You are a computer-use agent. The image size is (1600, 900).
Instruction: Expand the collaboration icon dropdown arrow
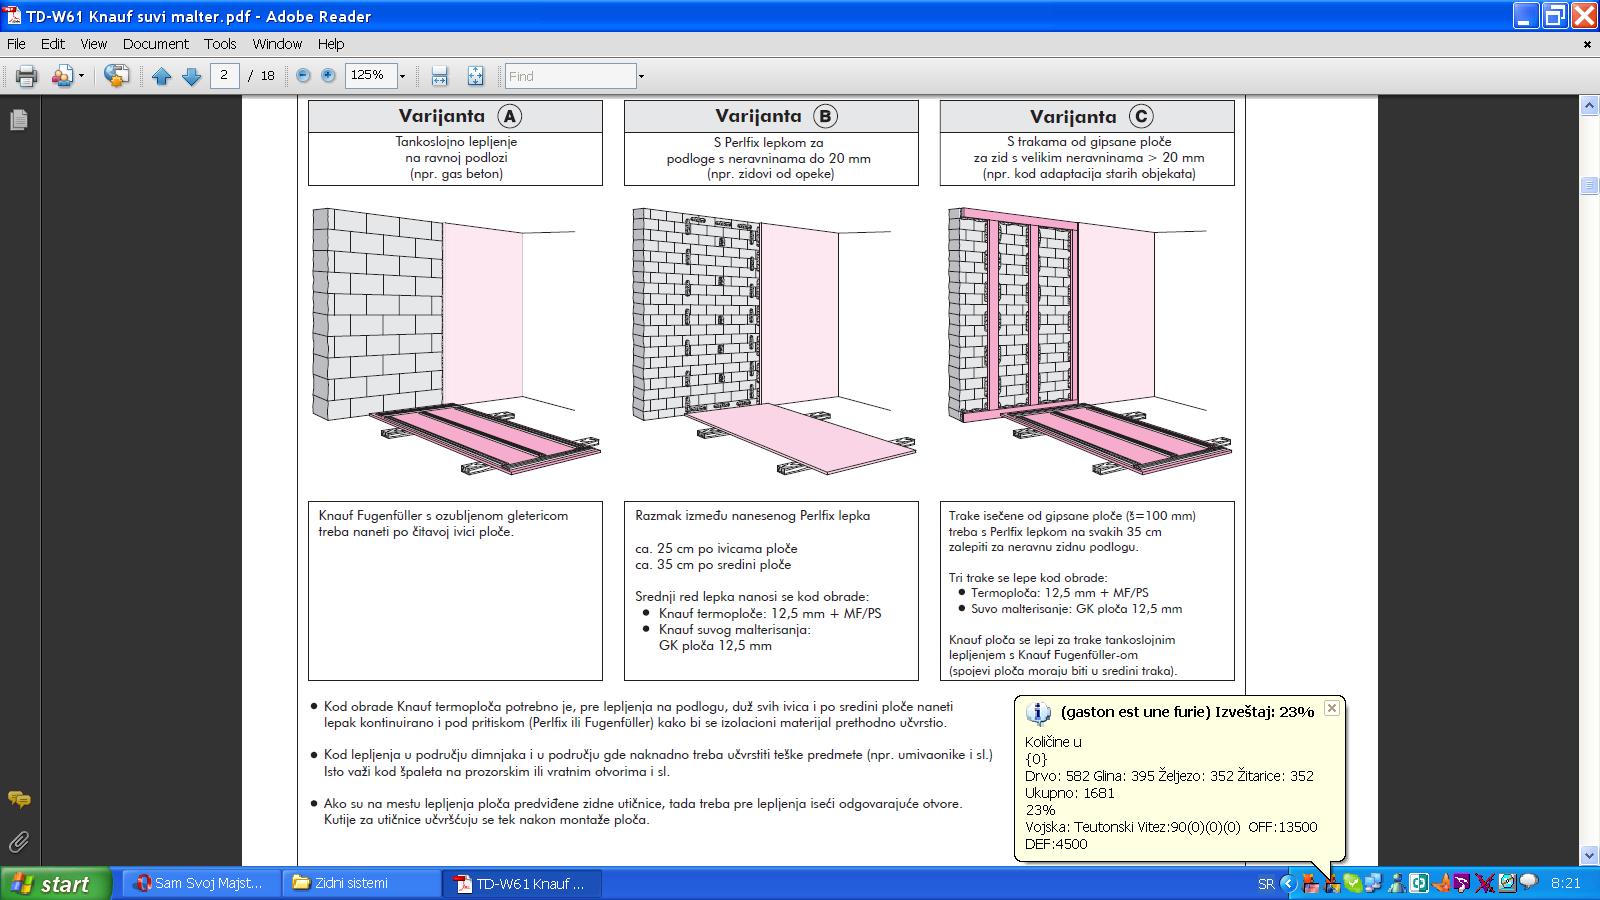[x=81, y=76]
